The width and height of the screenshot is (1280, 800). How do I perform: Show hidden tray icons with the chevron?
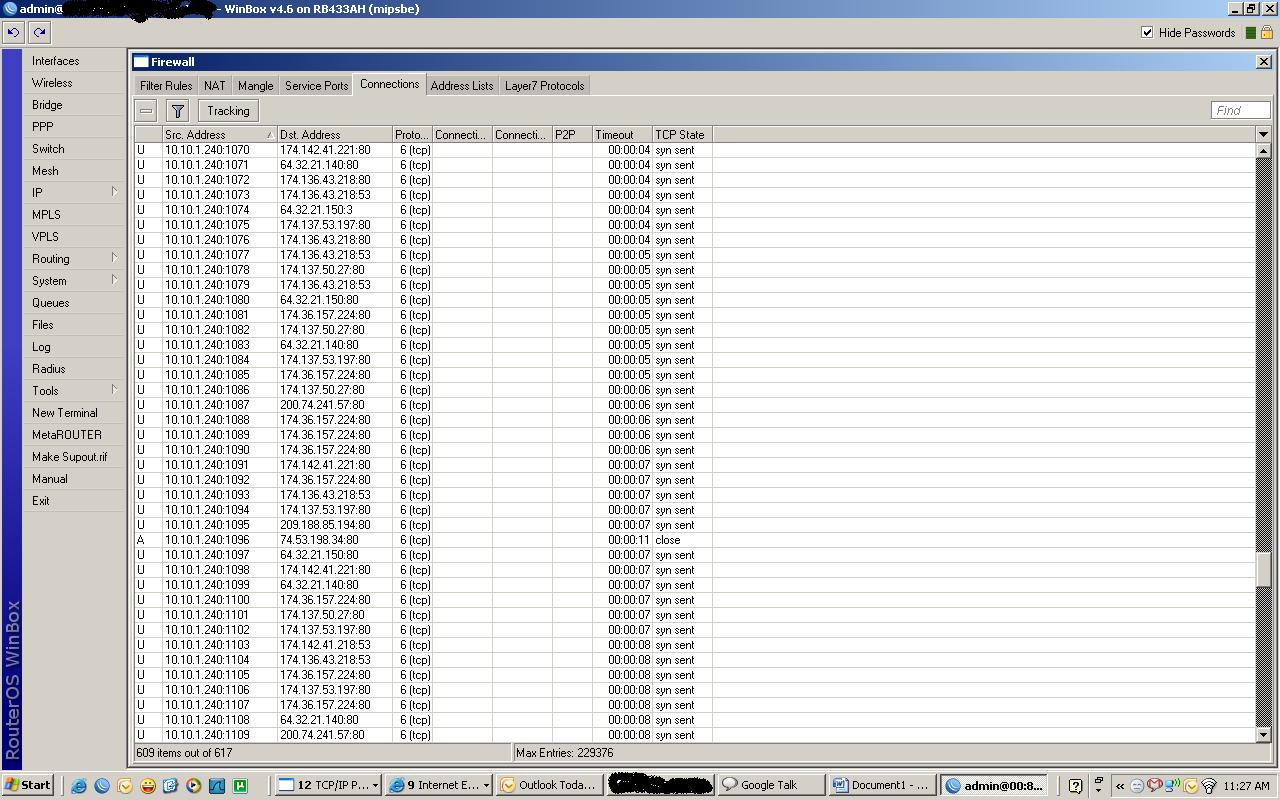(1120, 786)
